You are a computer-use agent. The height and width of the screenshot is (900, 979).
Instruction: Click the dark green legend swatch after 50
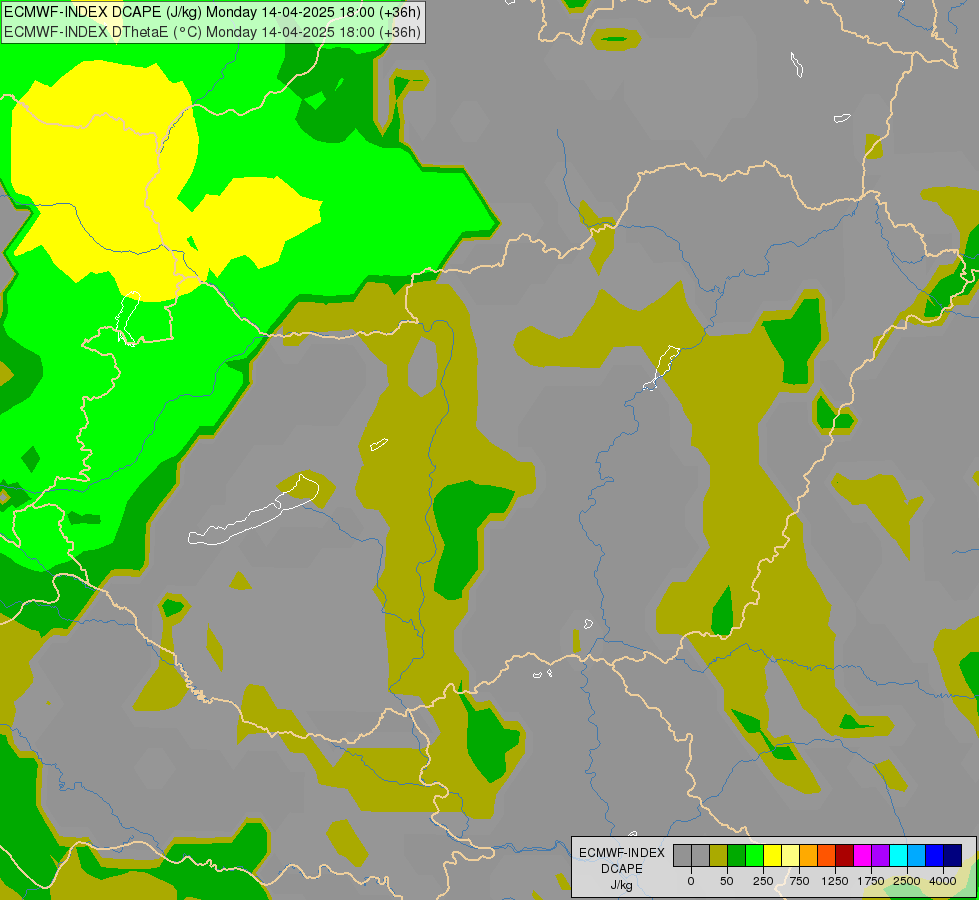pos(737,855)
